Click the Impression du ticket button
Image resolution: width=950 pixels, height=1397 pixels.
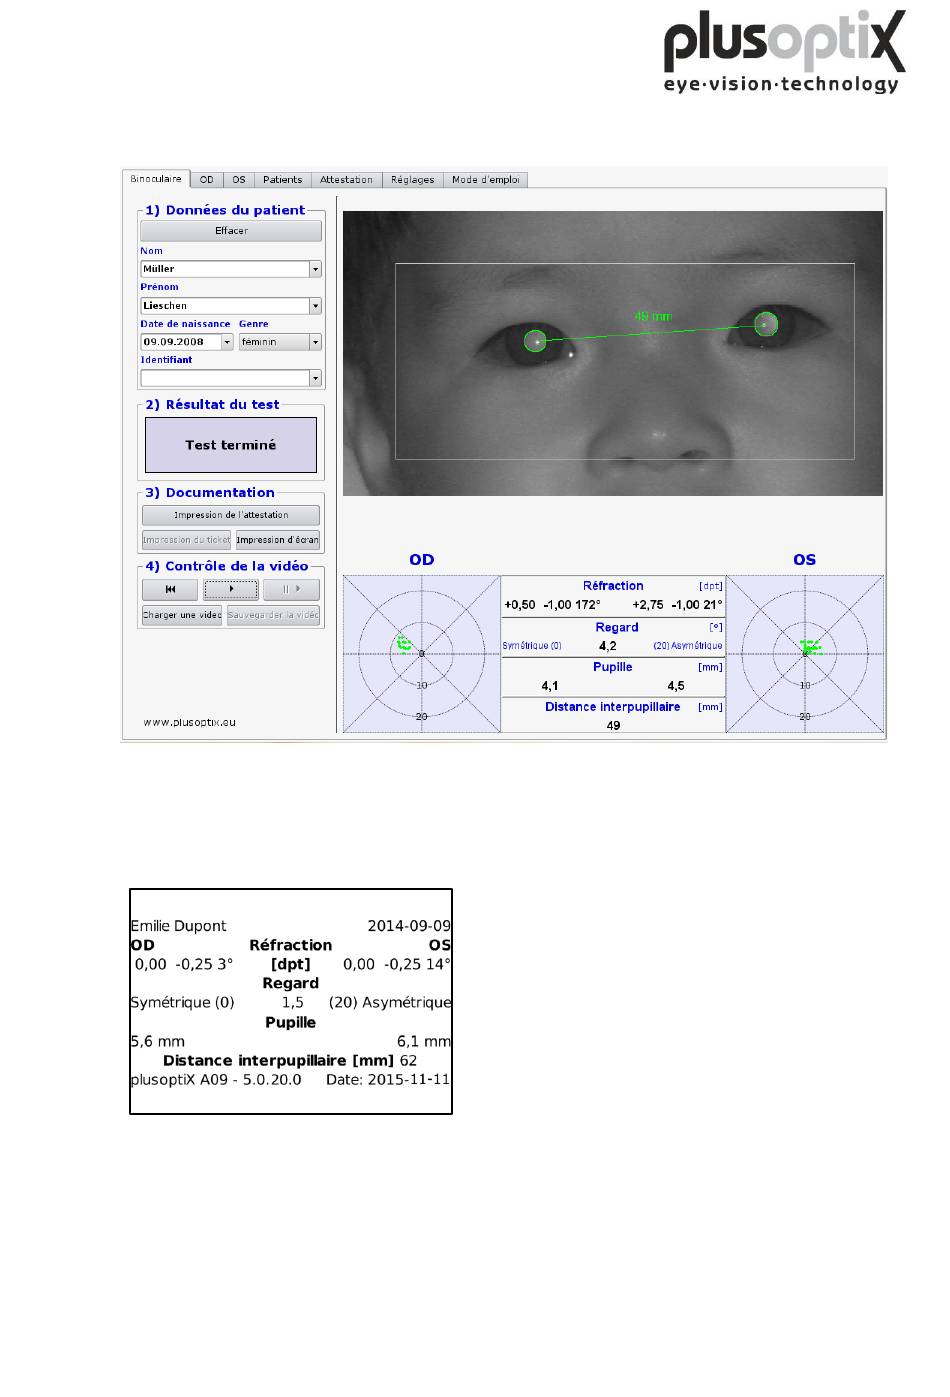click(186, 540)
